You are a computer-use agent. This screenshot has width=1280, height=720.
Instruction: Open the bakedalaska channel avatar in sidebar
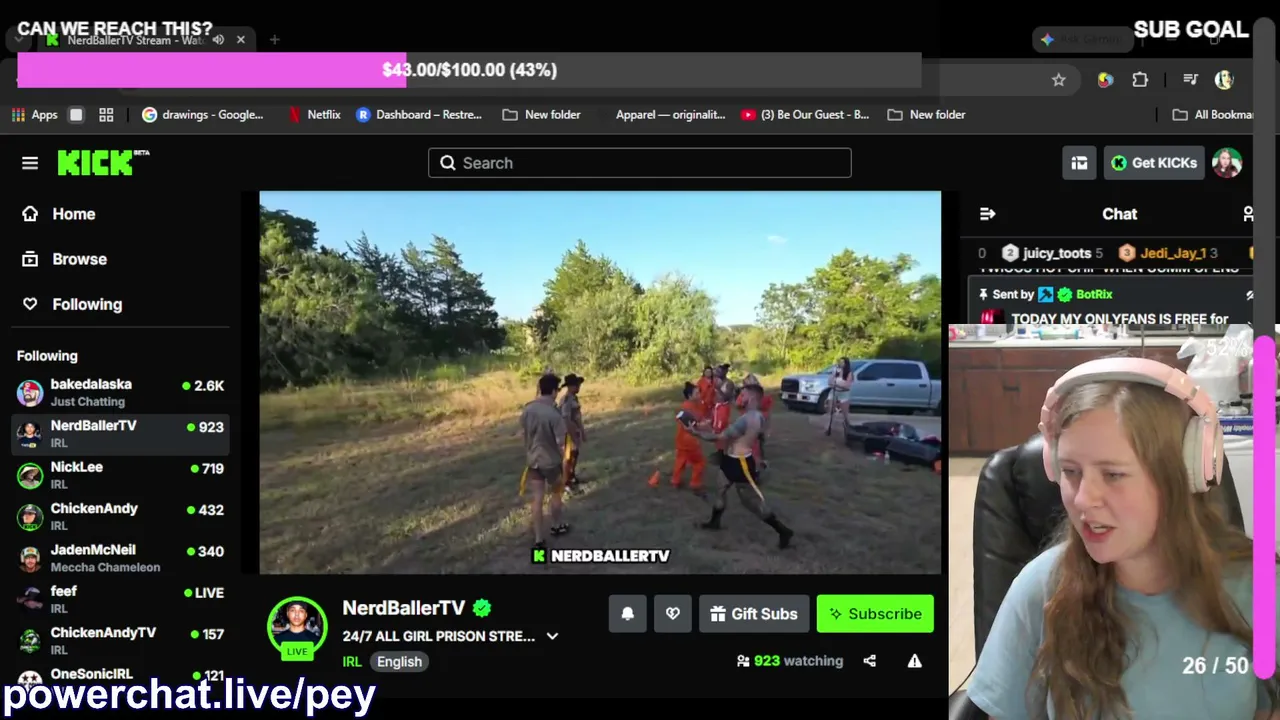pyautogui.click(x=30, y=392)
